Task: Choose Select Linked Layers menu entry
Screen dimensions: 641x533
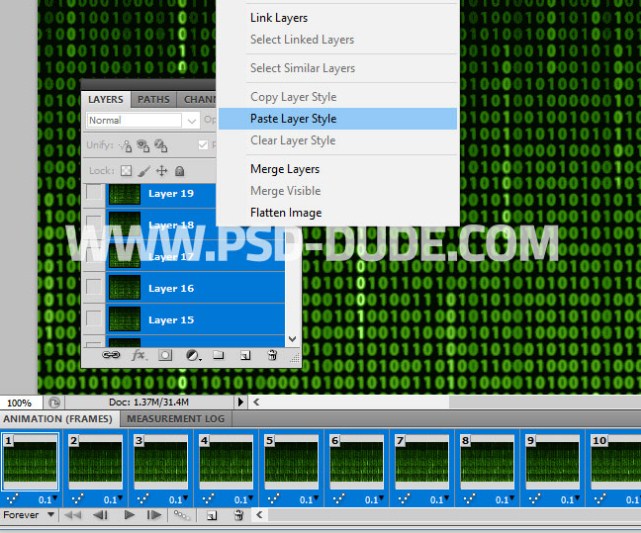Action: tap(338, 40)
